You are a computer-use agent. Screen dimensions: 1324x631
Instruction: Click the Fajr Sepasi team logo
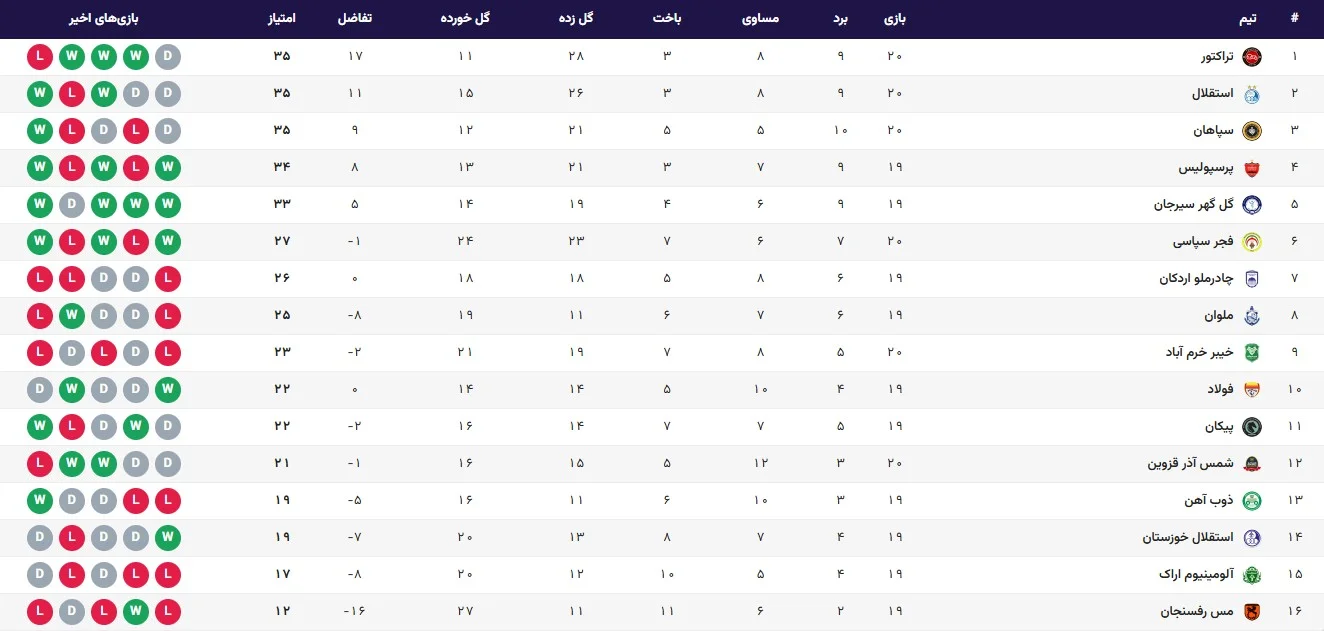point(1251,242)
